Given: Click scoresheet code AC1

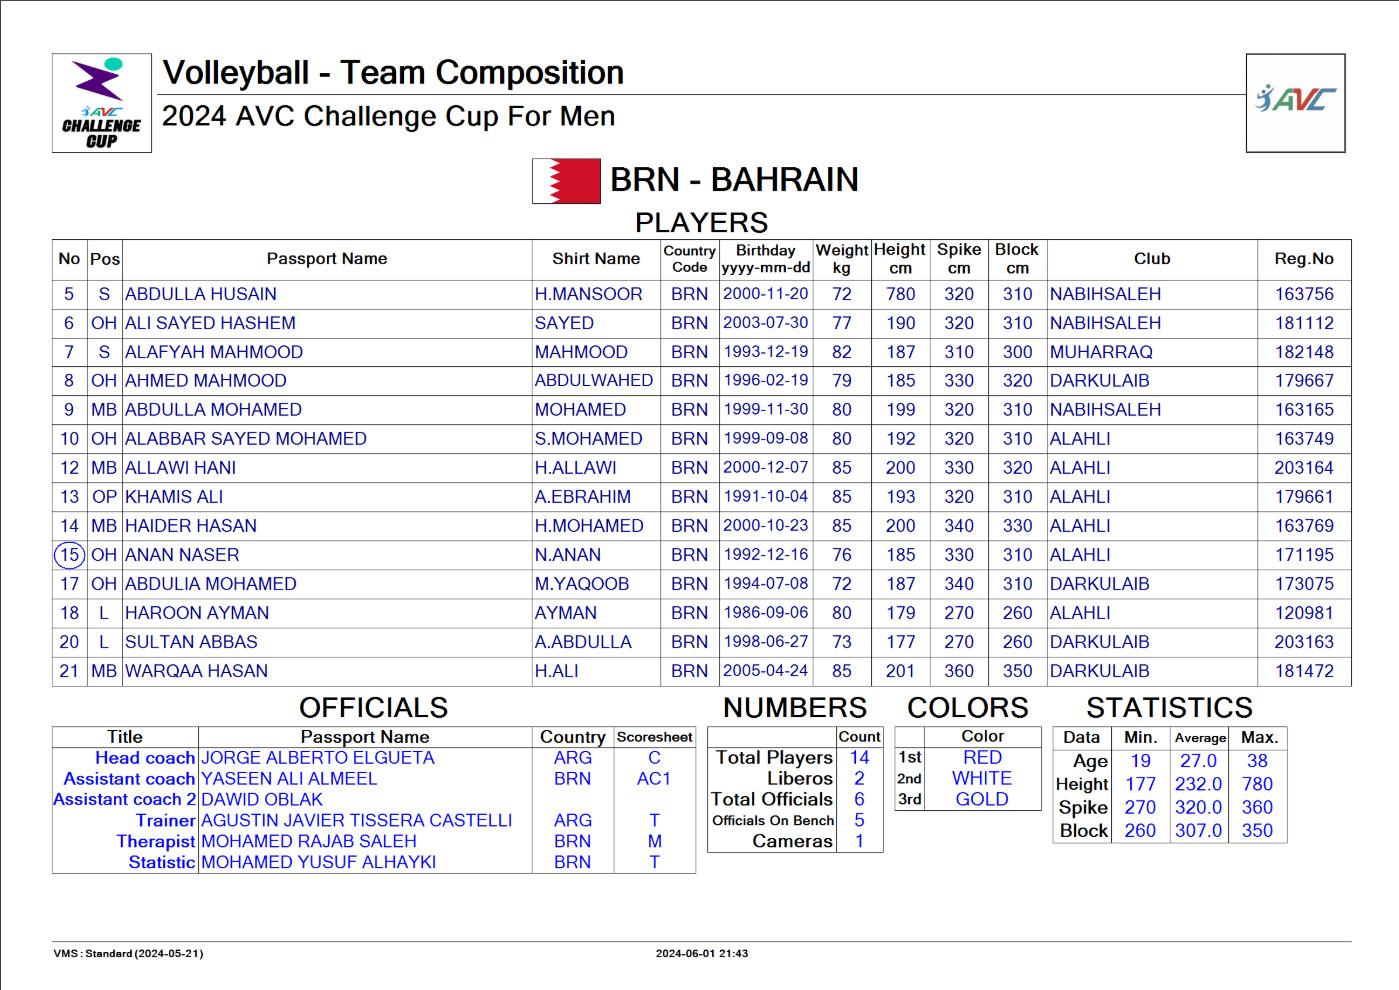Looking at the screenshot, I should click(x=654, y=779).
